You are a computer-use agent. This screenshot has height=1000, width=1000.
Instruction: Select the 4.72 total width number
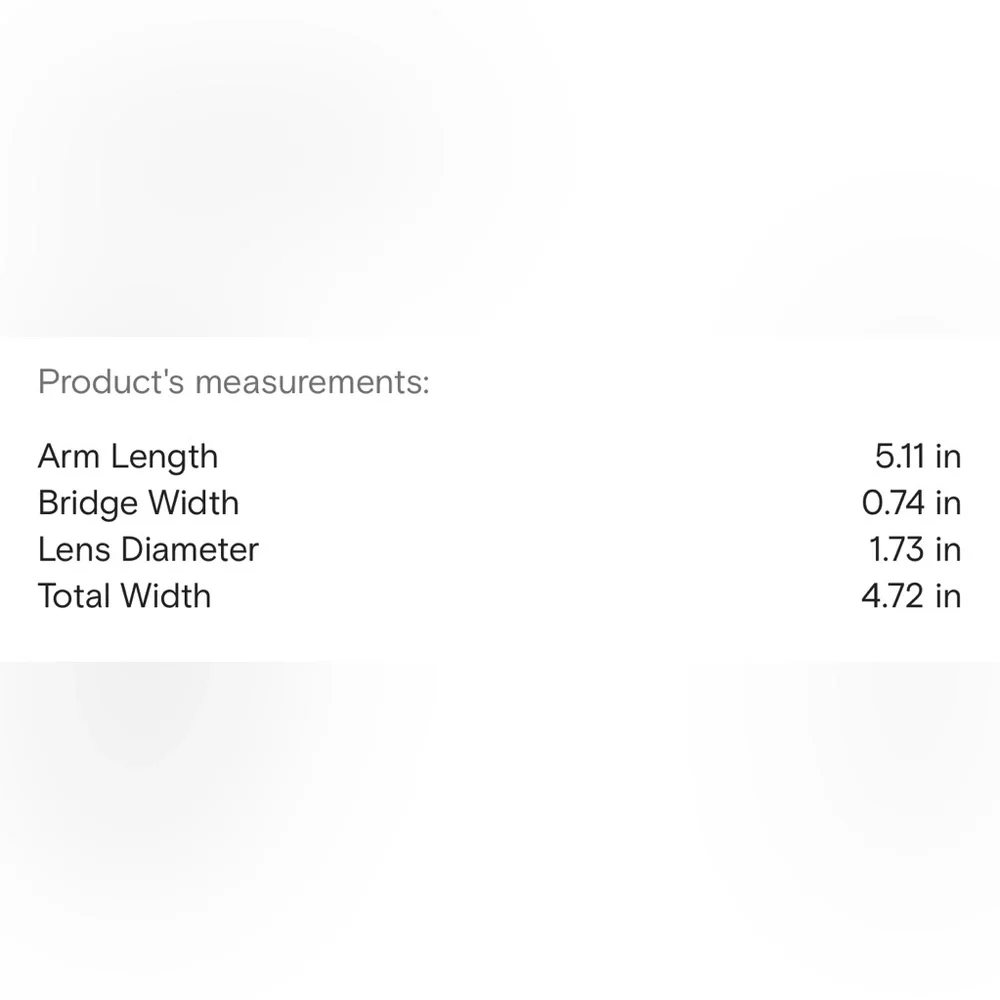892,596
